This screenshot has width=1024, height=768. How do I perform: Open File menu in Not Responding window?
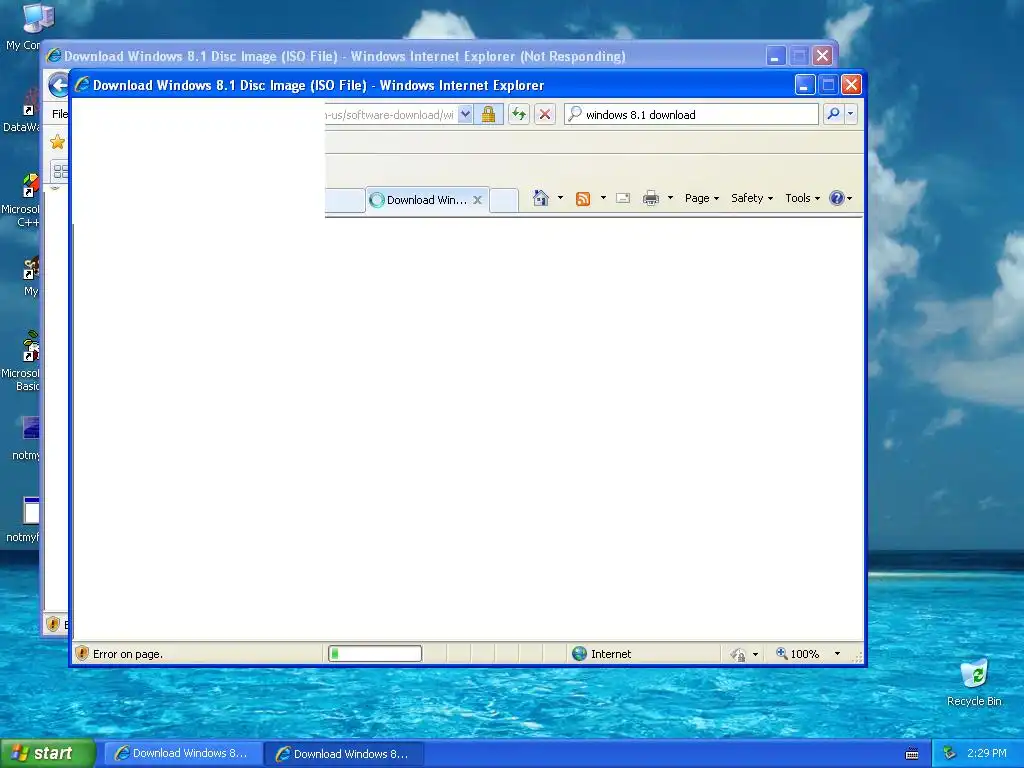coord(59,114)
